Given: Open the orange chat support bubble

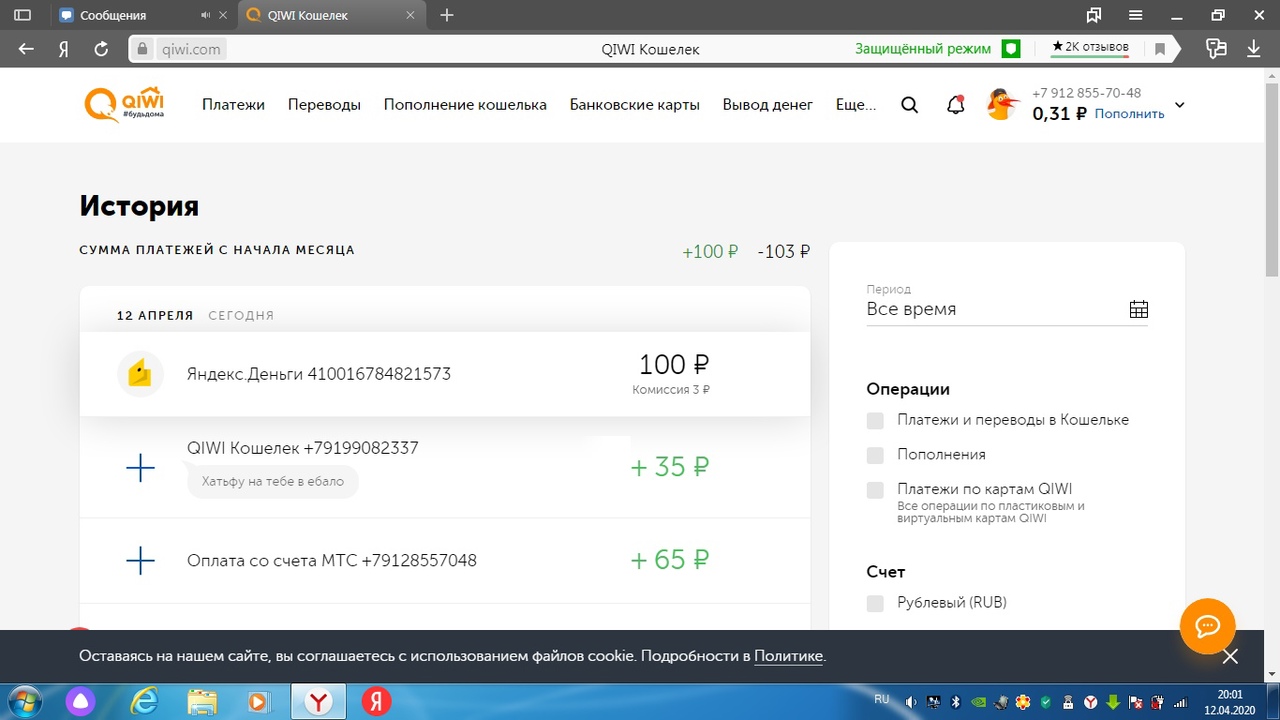Looking at the screenshot, I should [x=1207, y=626].
